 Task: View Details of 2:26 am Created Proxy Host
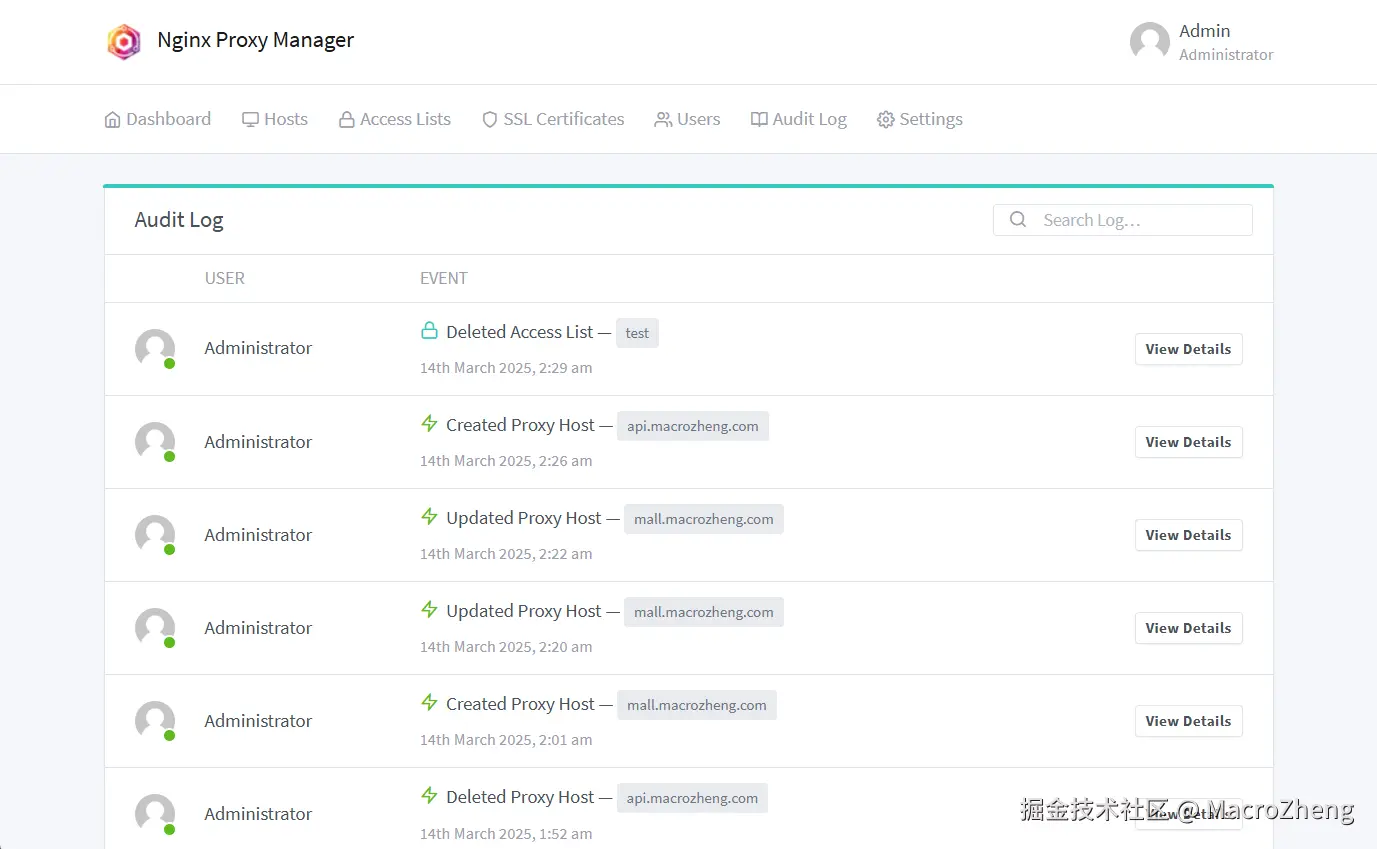click(x=1188, y=442)
